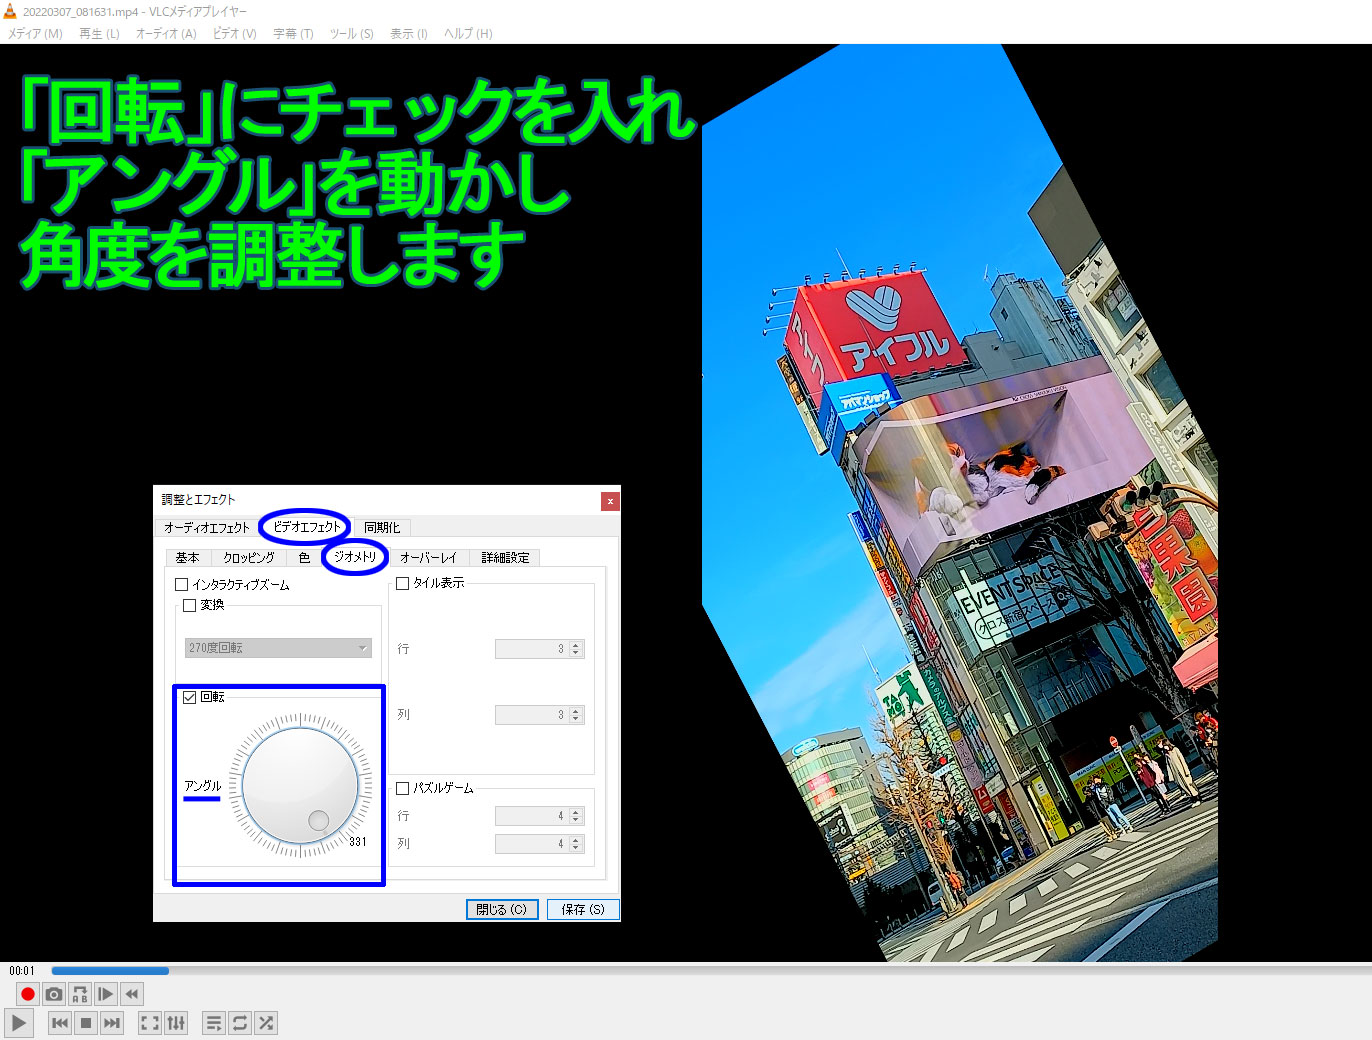The image size is (1372, 1040).
Task: Open the 270度回転 dropdown
Action: [x=278, y=648]
